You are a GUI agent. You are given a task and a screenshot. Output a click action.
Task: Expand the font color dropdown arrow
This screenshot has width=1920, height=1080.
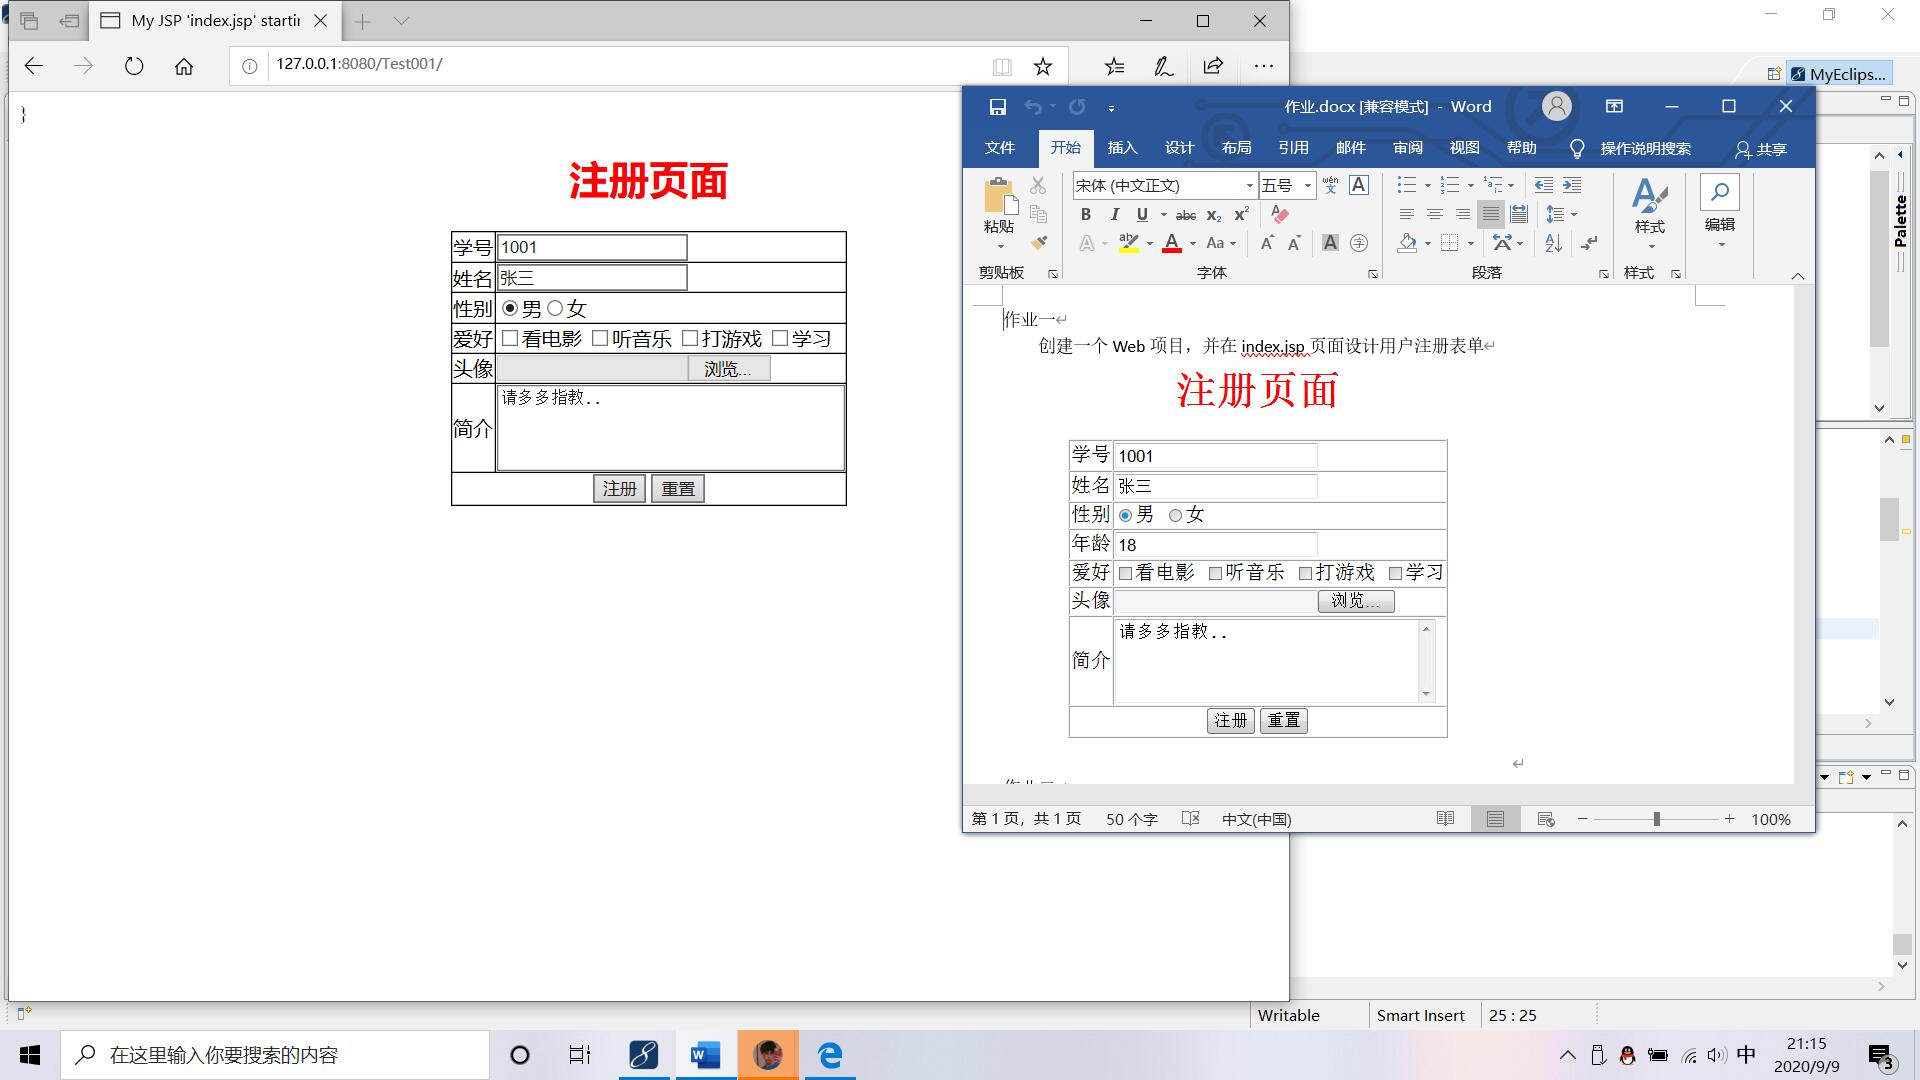click(x=1192, y=243)
